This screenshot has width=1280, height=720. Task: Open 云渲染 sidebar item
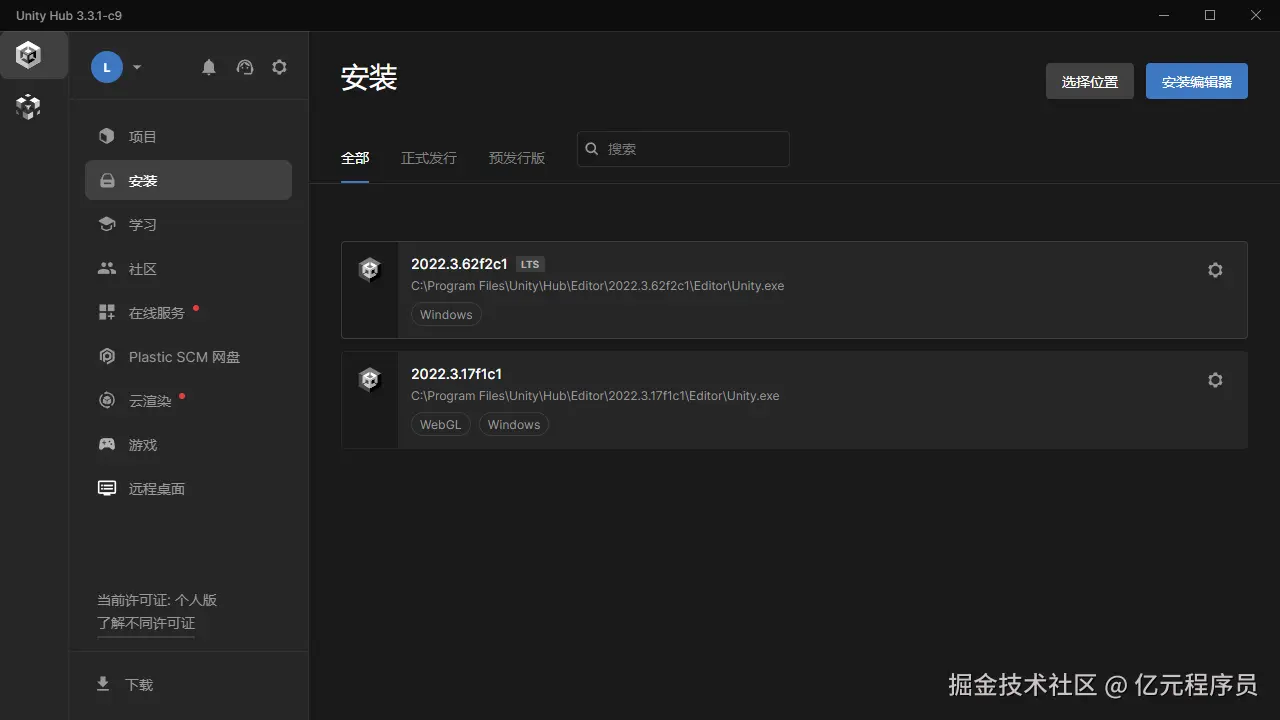tap(188, 401)
